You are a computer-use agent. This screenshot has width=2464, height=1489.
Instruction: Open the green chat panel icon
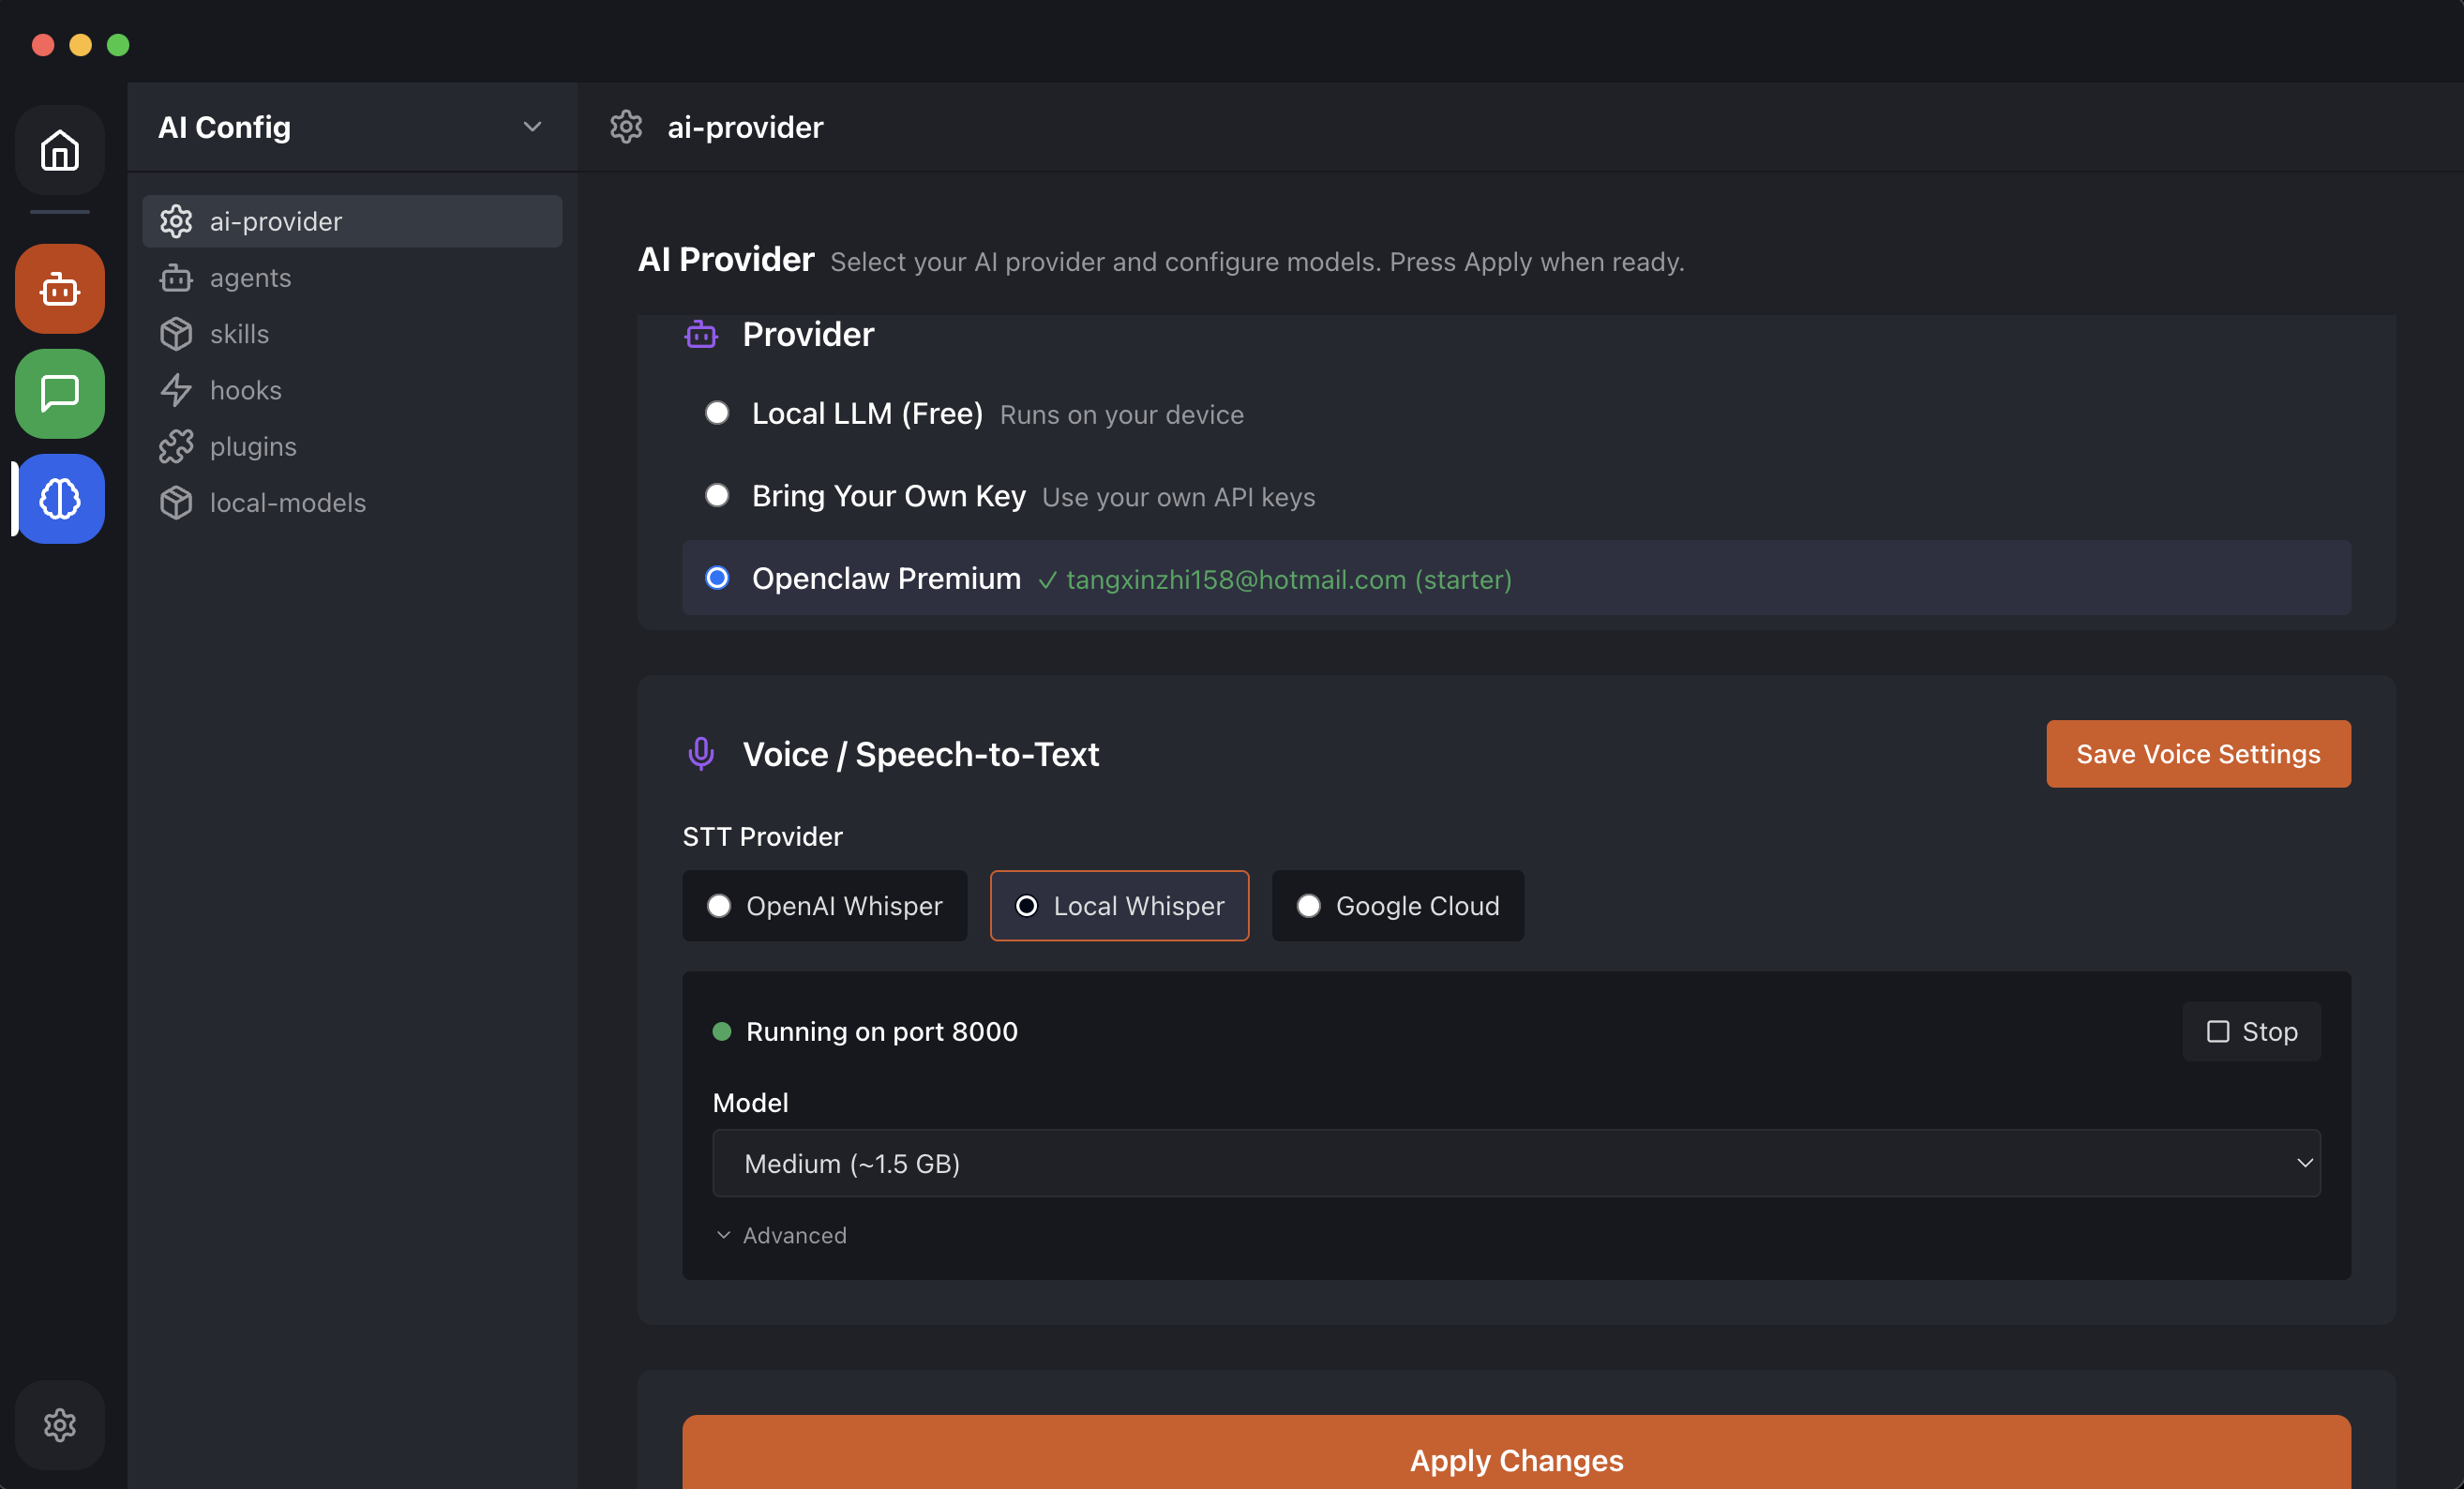coord(59,394)
